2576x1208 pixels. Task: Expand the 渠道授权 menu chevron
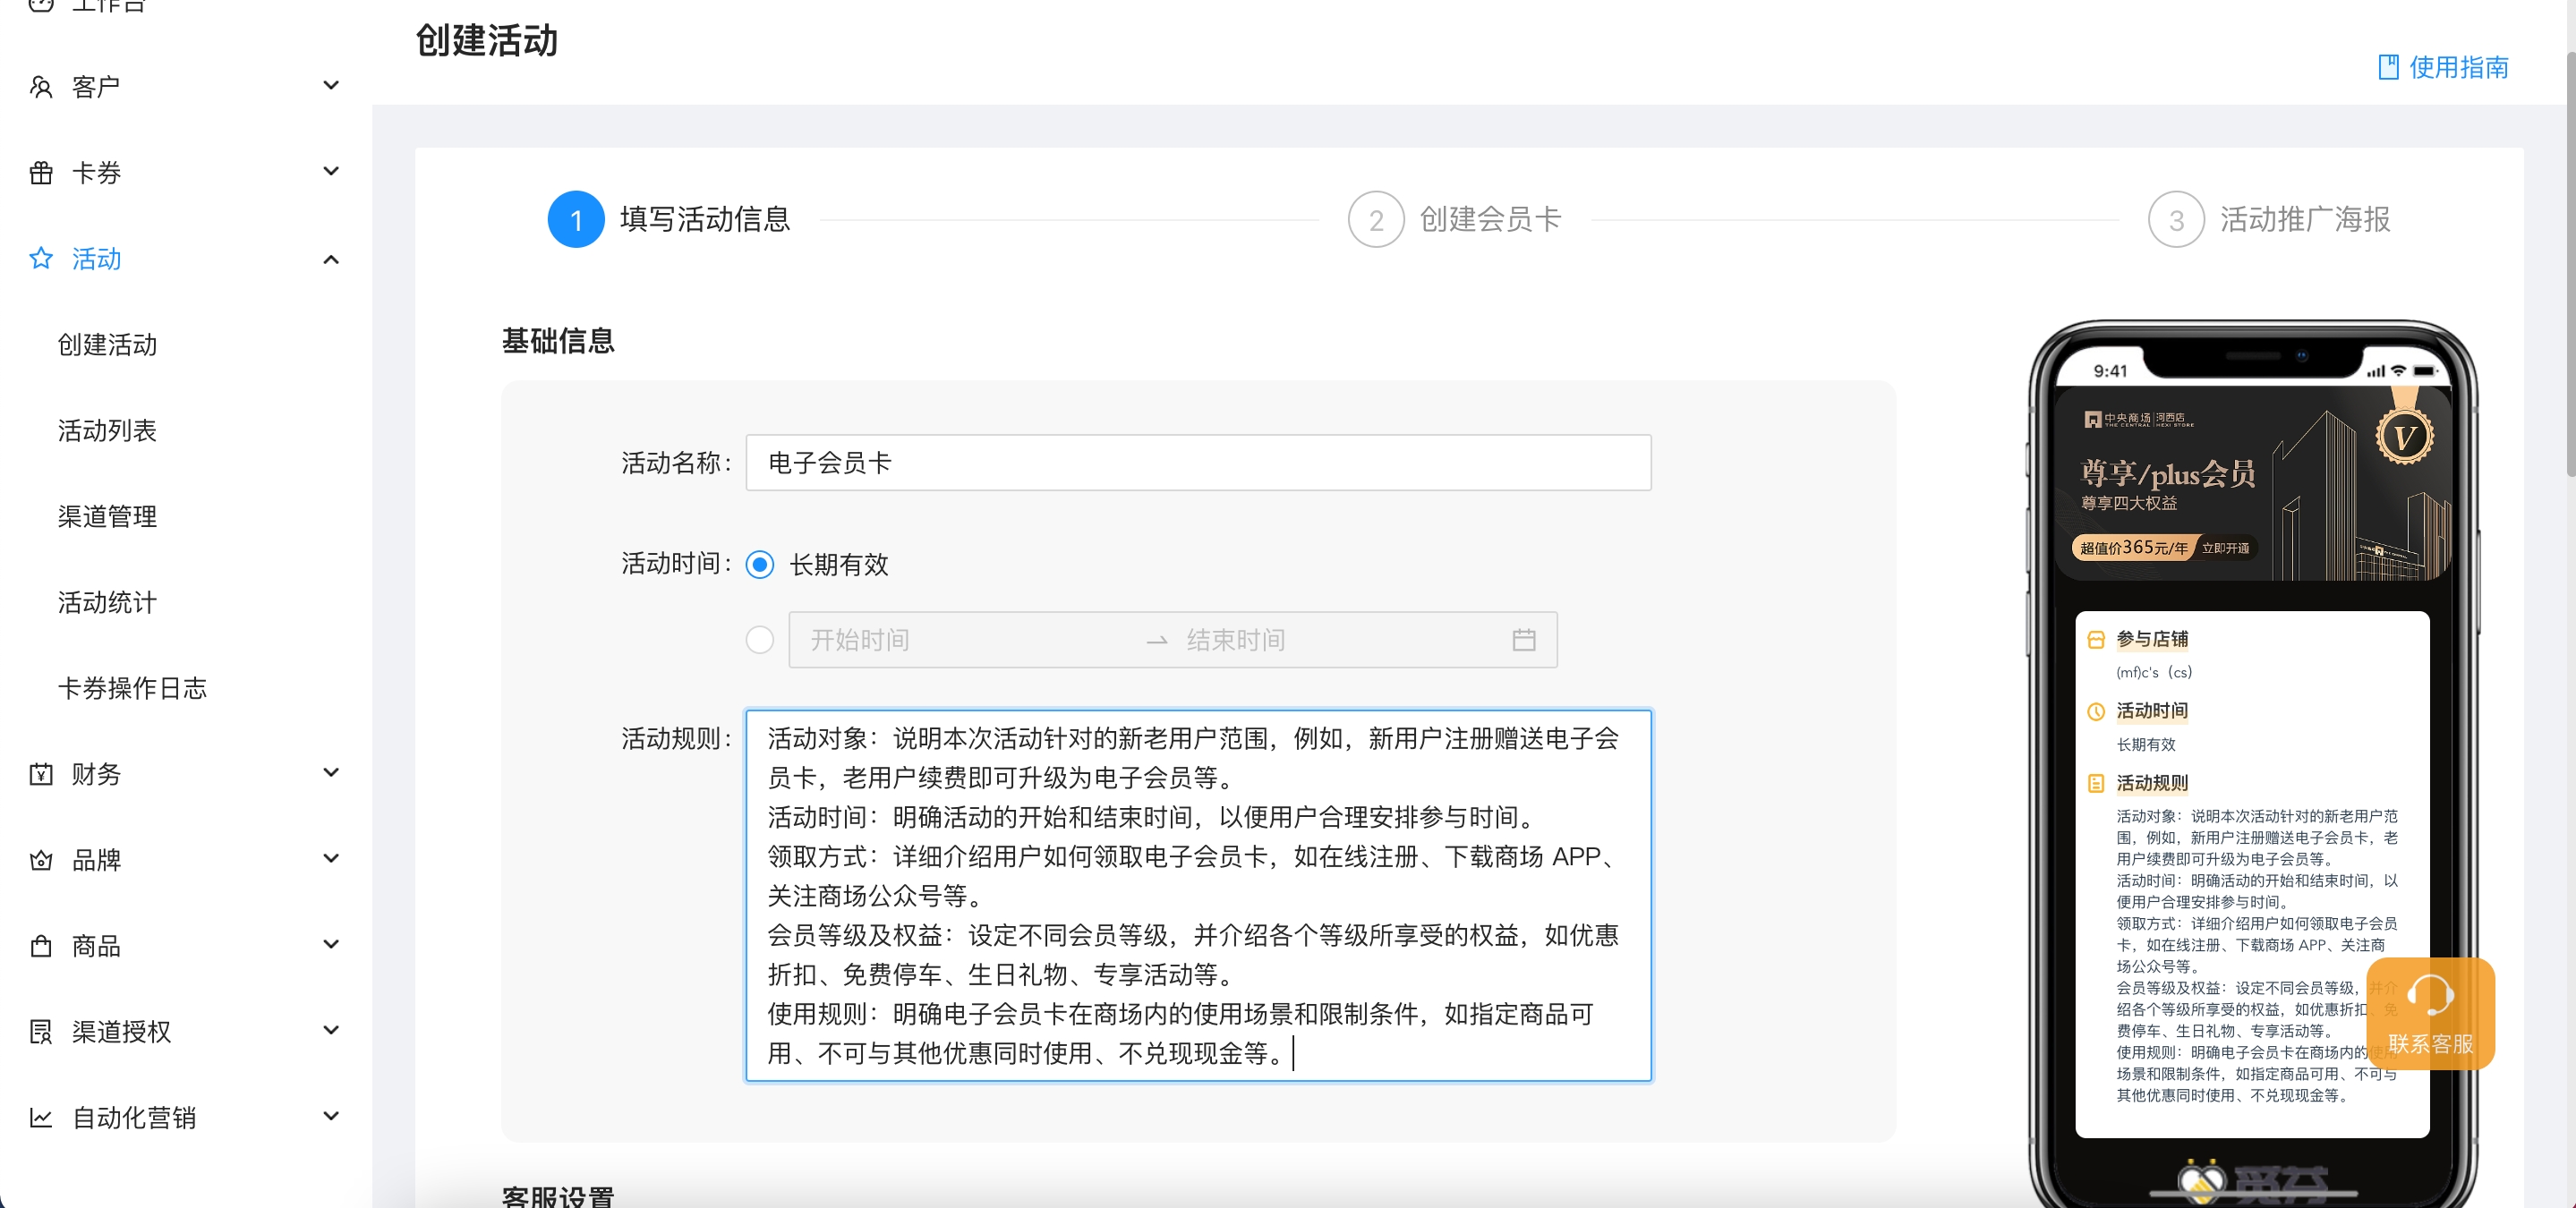click(x=331, y=1031)
